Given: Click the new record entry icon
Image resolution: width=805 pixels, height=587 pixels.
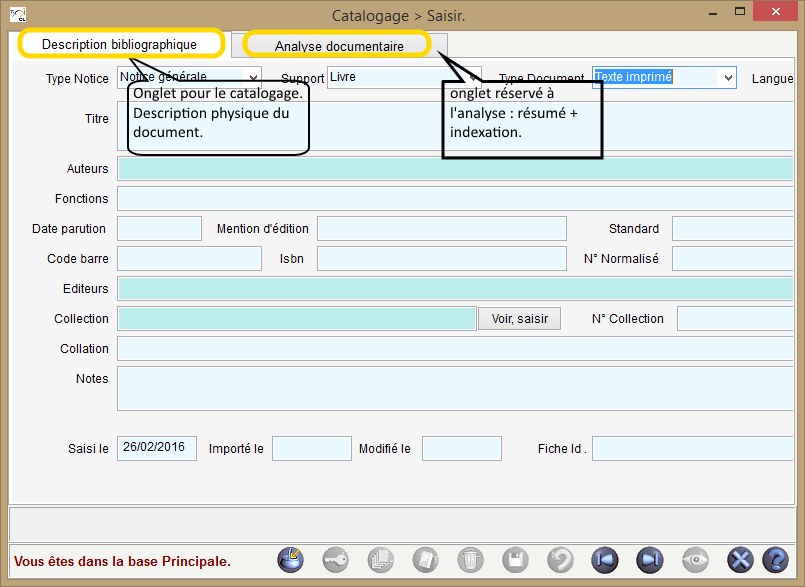Looking at the screenshot, I should click(290, 560).
